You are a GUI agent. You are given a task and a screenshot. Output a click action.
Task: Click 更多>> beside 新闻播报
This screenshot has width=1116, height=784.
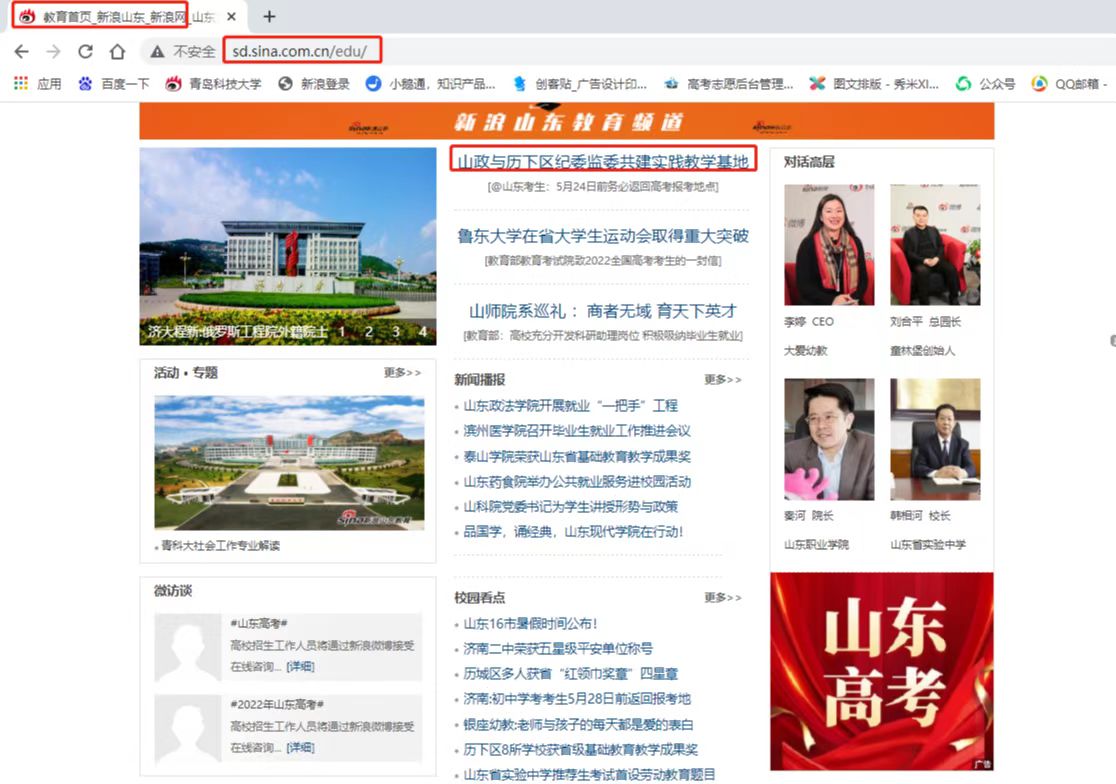tap(722, 380)
